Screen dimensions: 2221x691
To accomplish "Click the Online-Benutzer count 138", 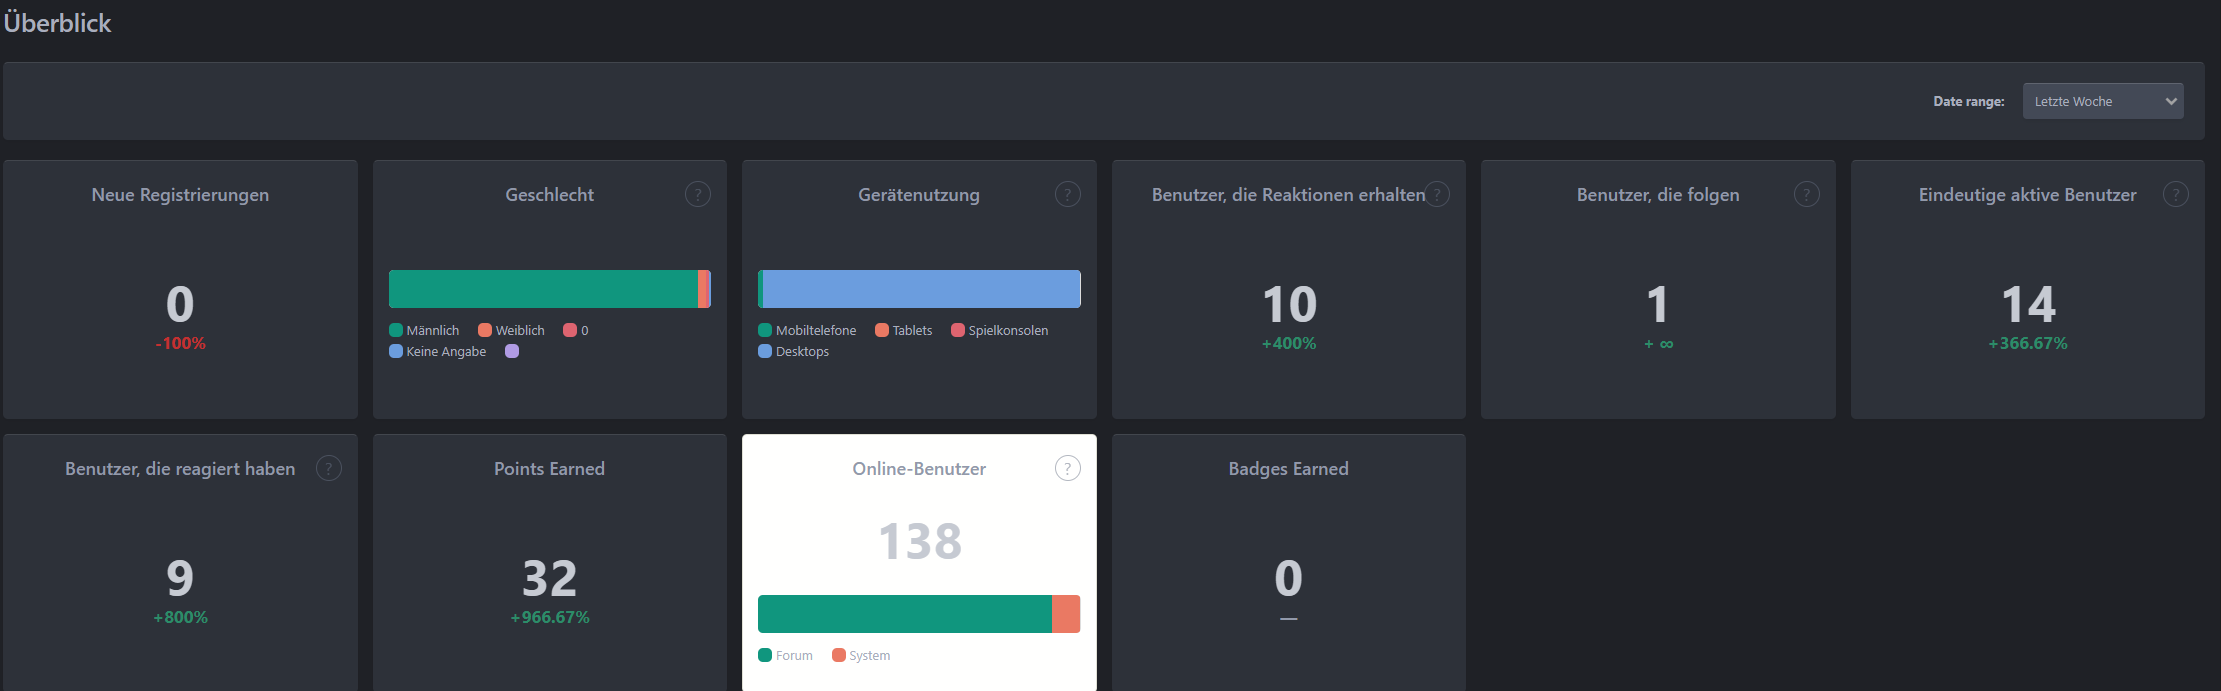I will click(x=920, y=542).
